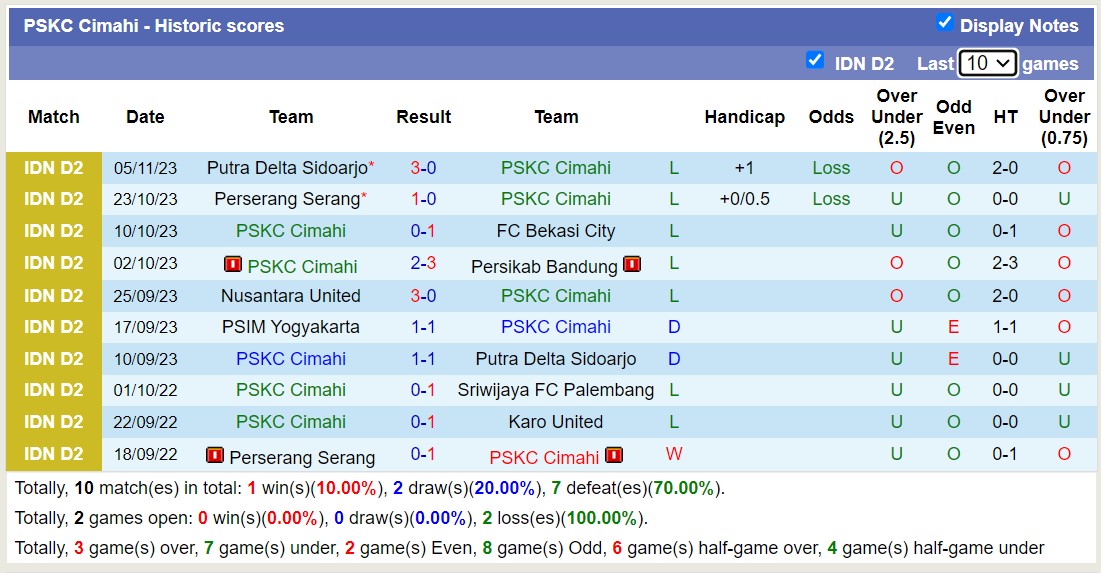Click the Handicap column header
This screenshot has width=1101, height=573.
744,117
